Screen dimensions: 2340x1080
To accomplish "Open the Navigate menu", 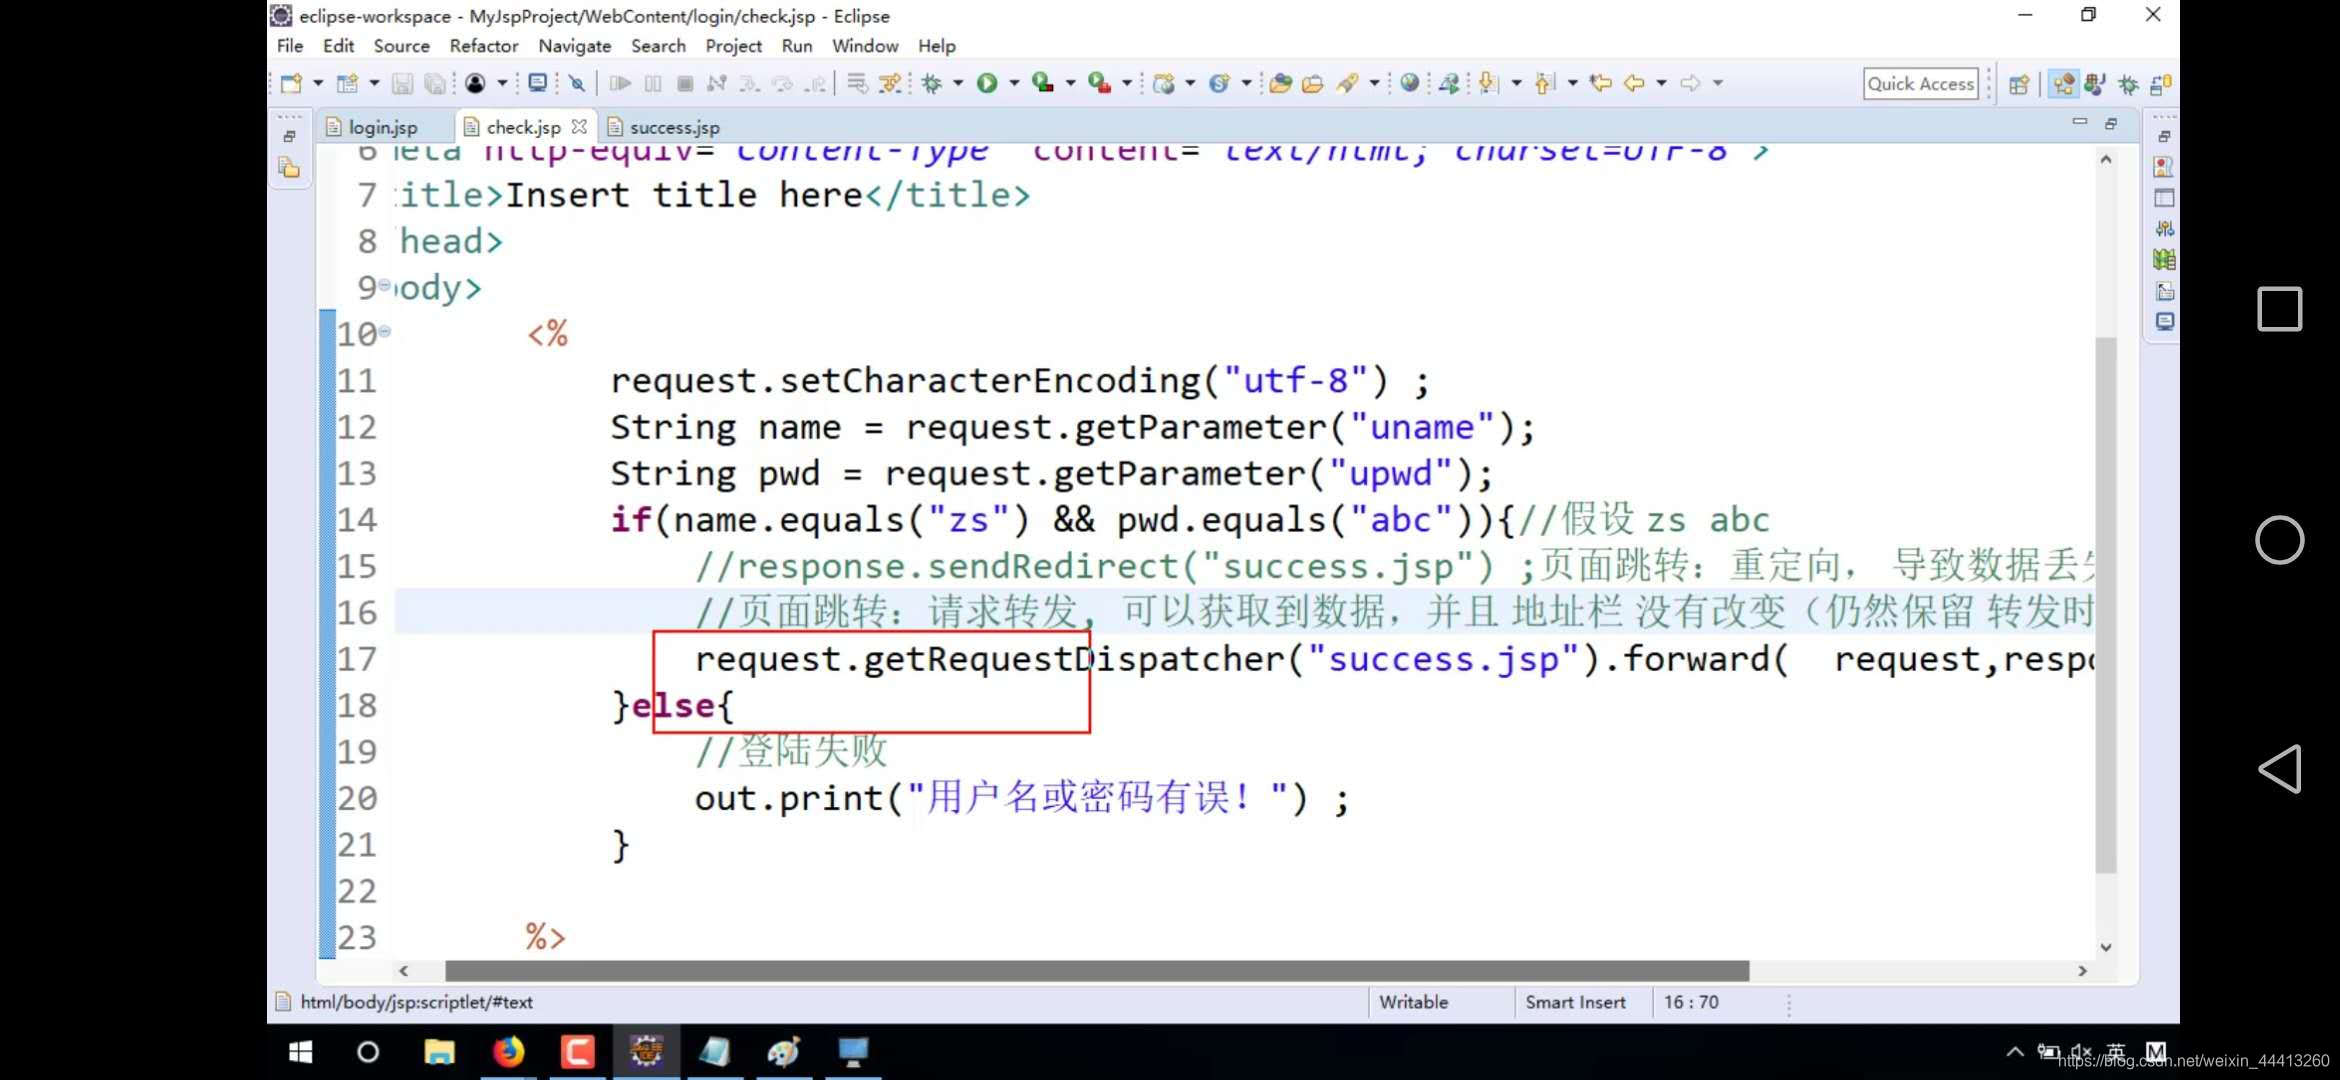I will [575, 46].
